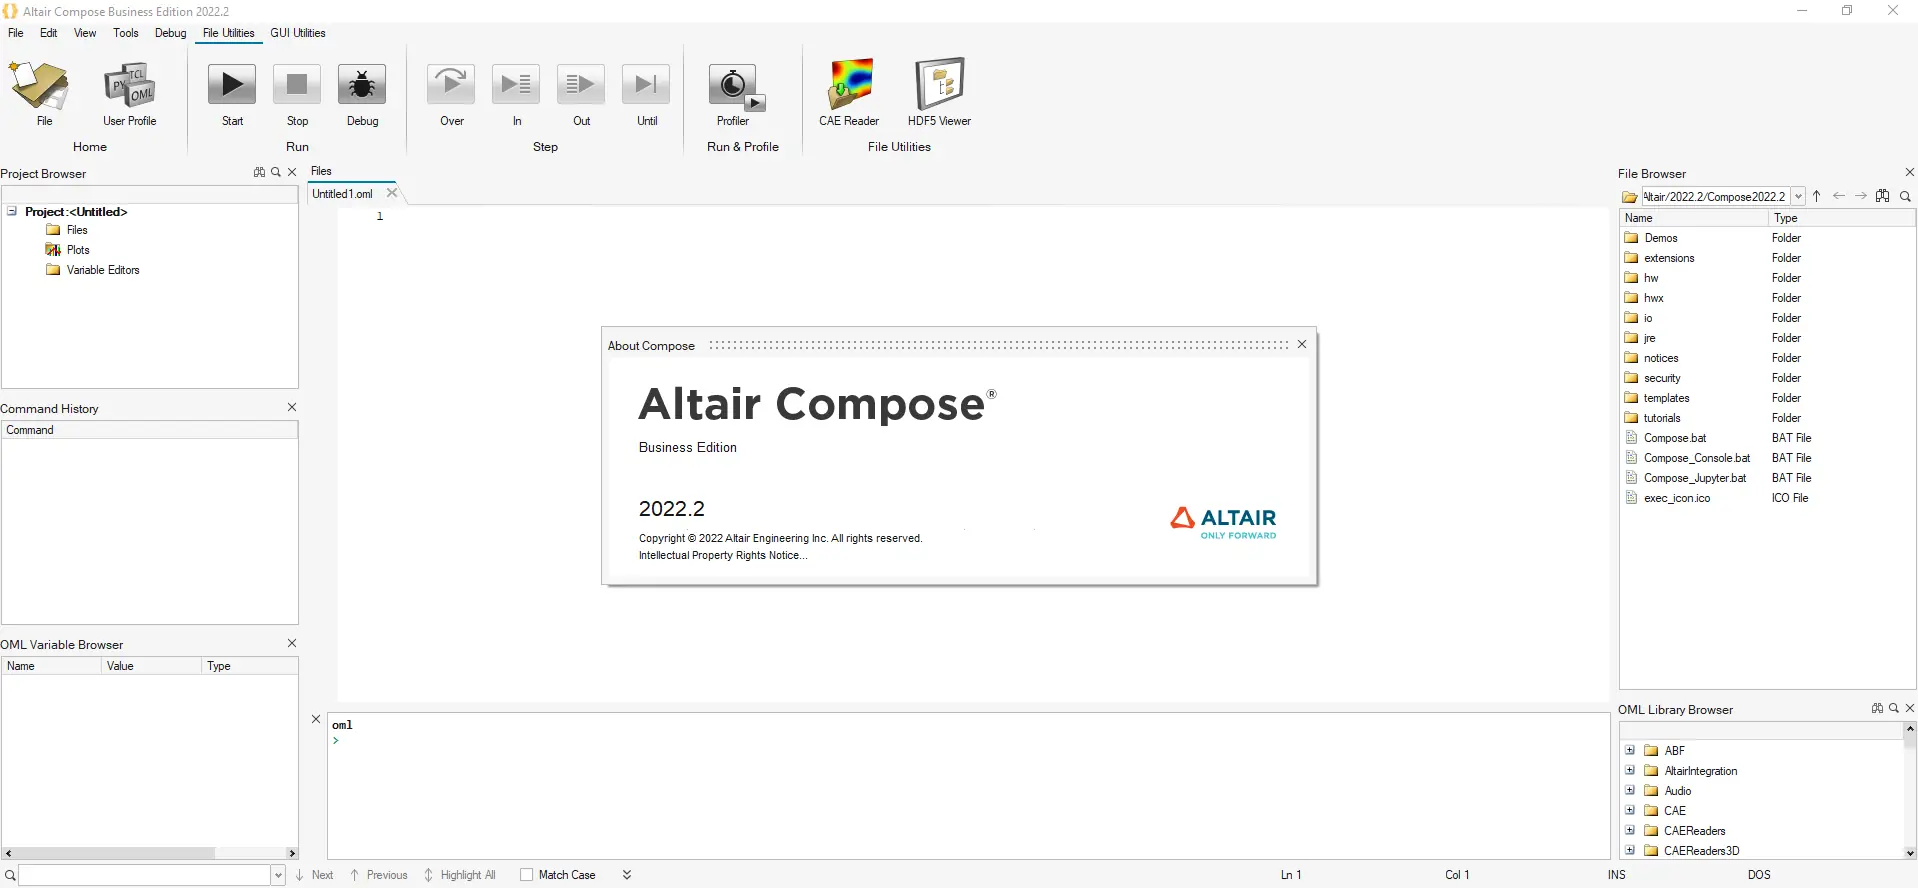Click the find bar magnifier icon

coord(10,875)
